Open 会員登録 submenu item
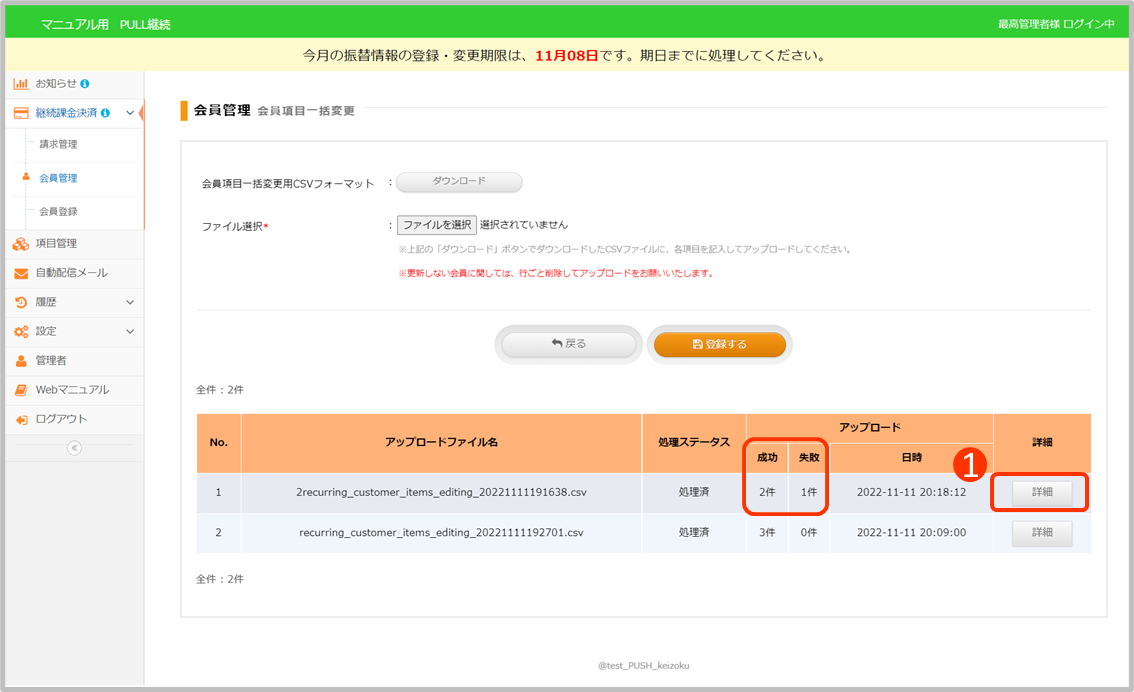The height and width of the screenshot is (692, 1134). tap(58, 212)
